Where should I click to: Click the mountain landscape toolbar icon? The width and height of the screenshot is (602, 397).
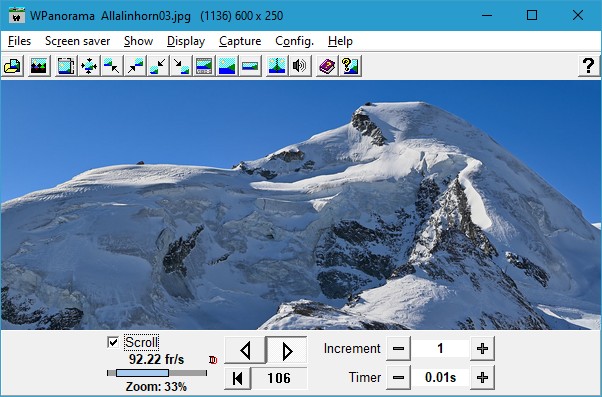39,66
